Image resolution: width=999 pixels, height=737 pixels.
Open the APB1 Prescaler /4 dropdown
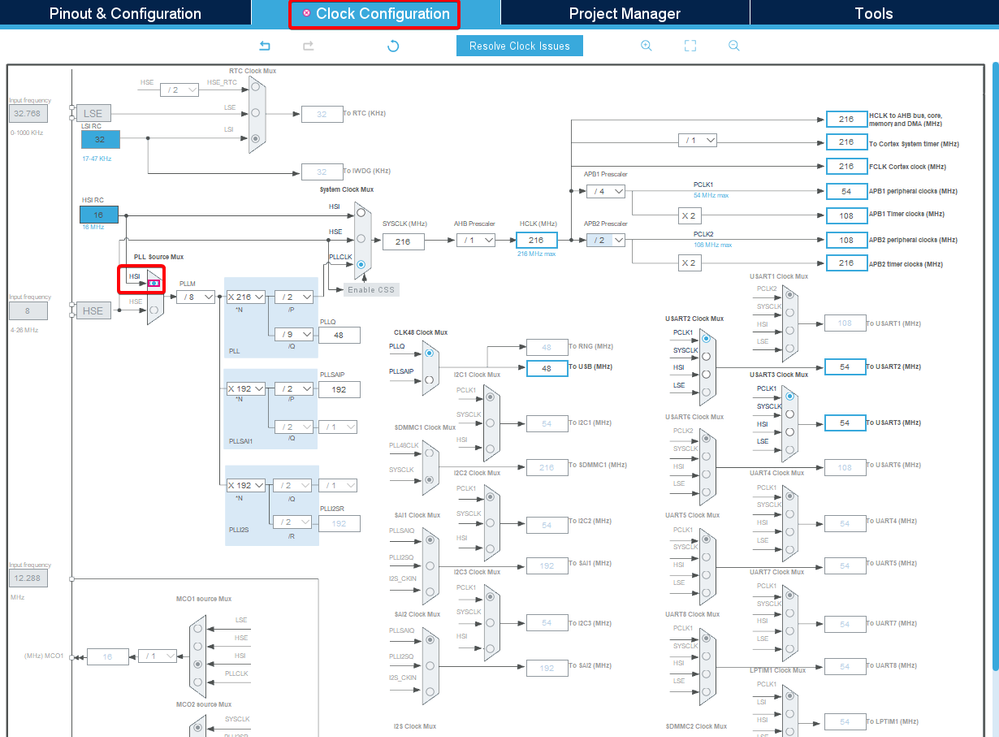pyautogui.click(x=606, y=191)
